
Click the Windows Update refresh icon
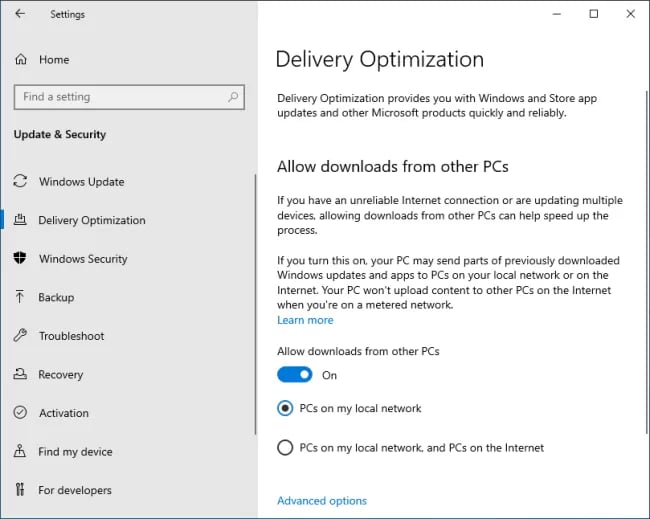click(x=20, y=181)
